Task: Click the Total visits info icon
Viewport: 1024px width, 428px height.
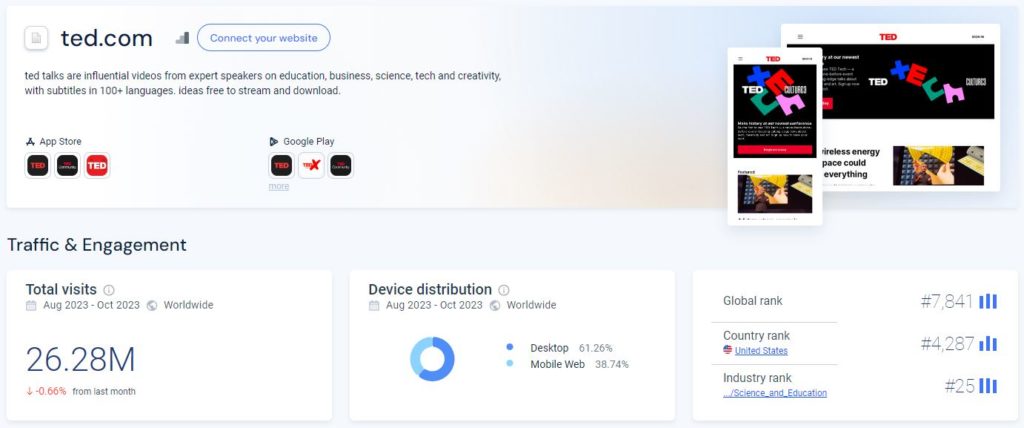Action: pos(109,290)
